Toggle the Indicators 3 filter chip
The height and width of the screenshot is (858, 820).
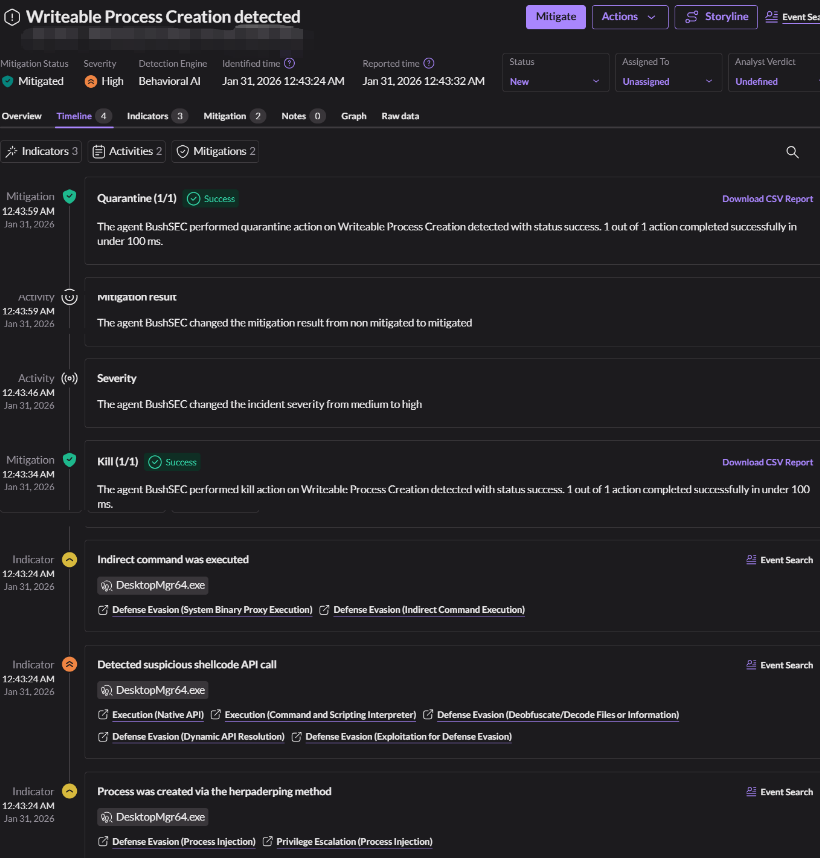point(41,152)
